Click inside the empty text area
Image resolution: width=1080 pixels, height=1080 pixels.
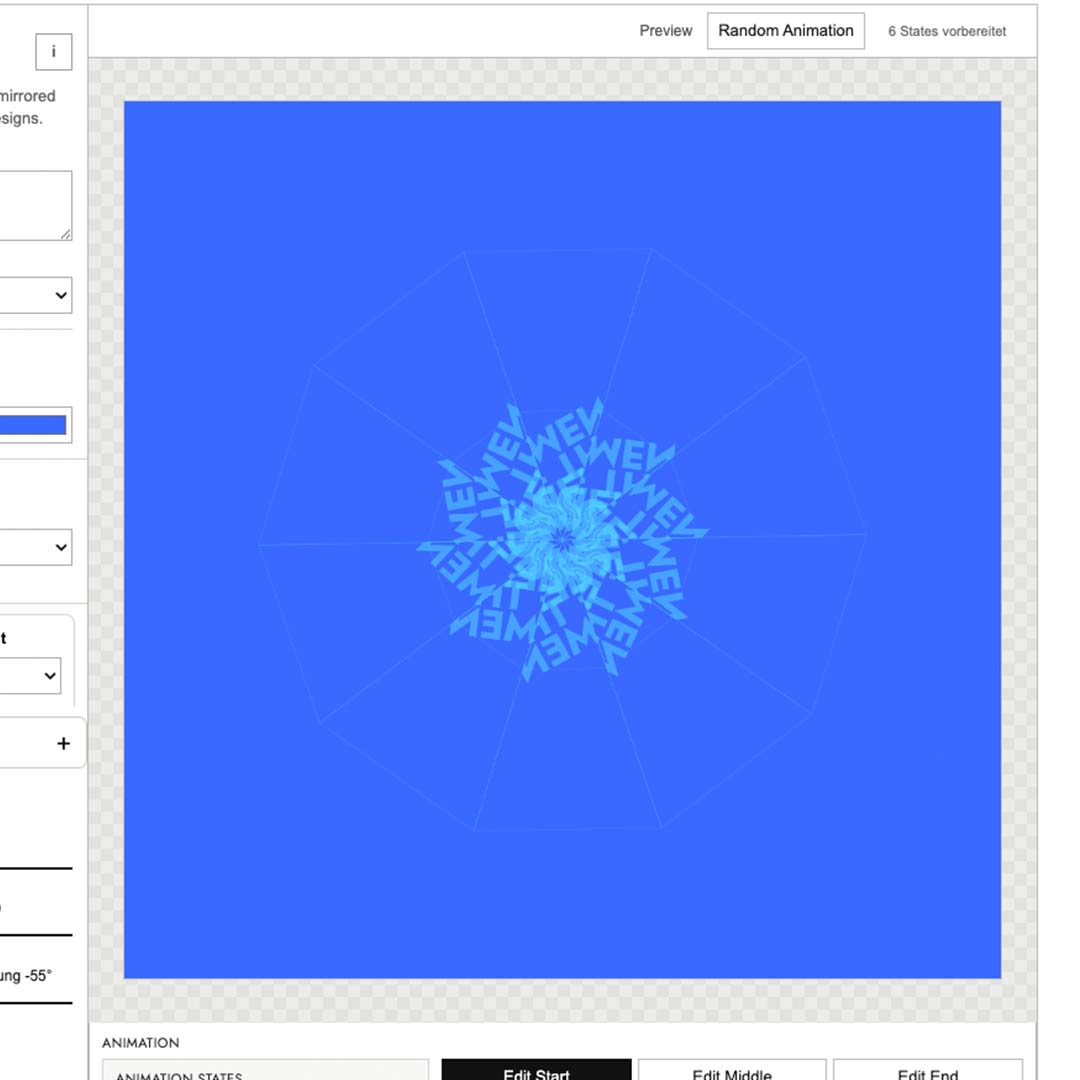[x=34, y=205]
